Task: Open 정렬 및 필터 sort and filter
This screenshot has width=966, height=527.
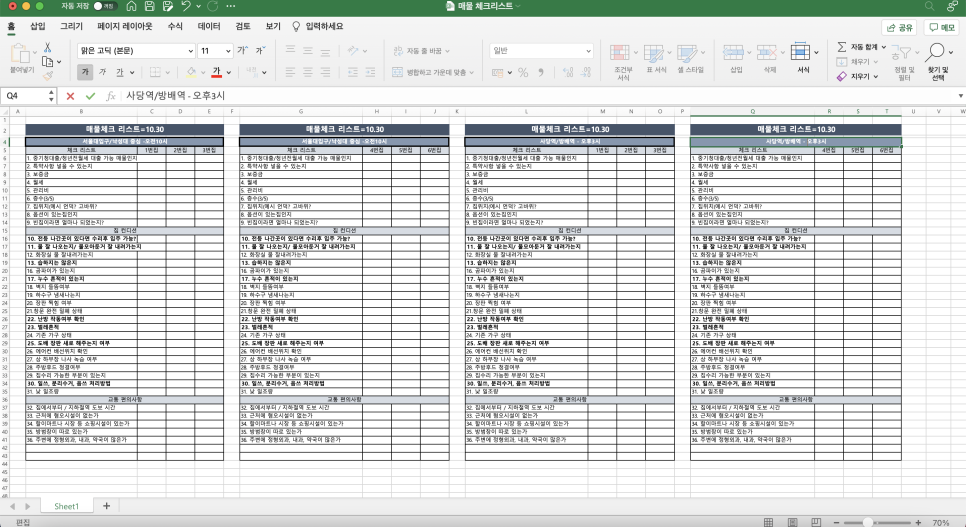Action: 902,54
